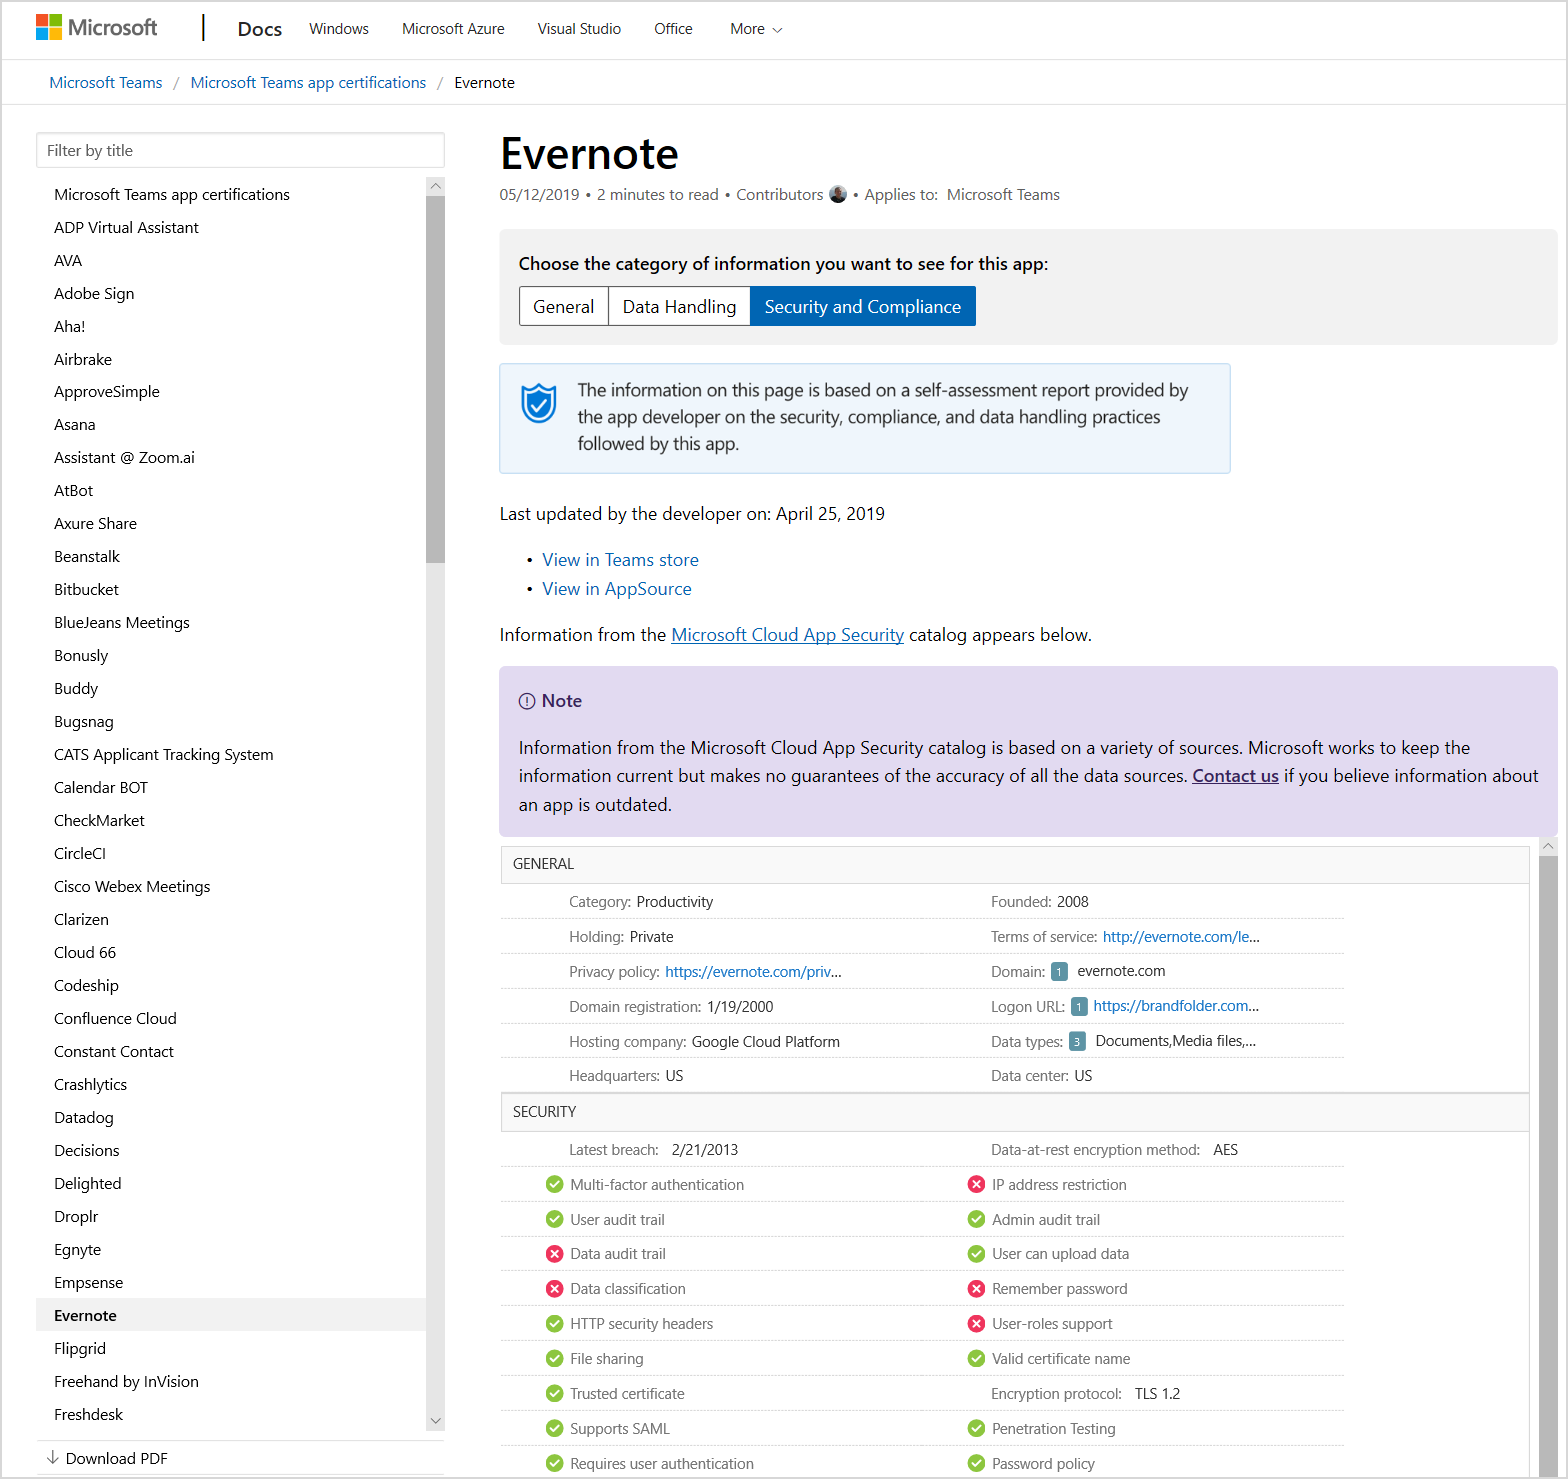Click the blue shield checkmark icon
Viewport: 1568px width, 1479px height.
point(539,404)
